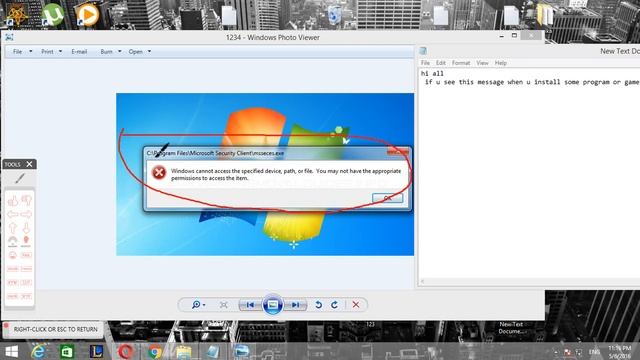Viewport: 640px width, 360px height.
Task: Select the 'New Text Docume...' desktop file label
Action: pos(511,328)
